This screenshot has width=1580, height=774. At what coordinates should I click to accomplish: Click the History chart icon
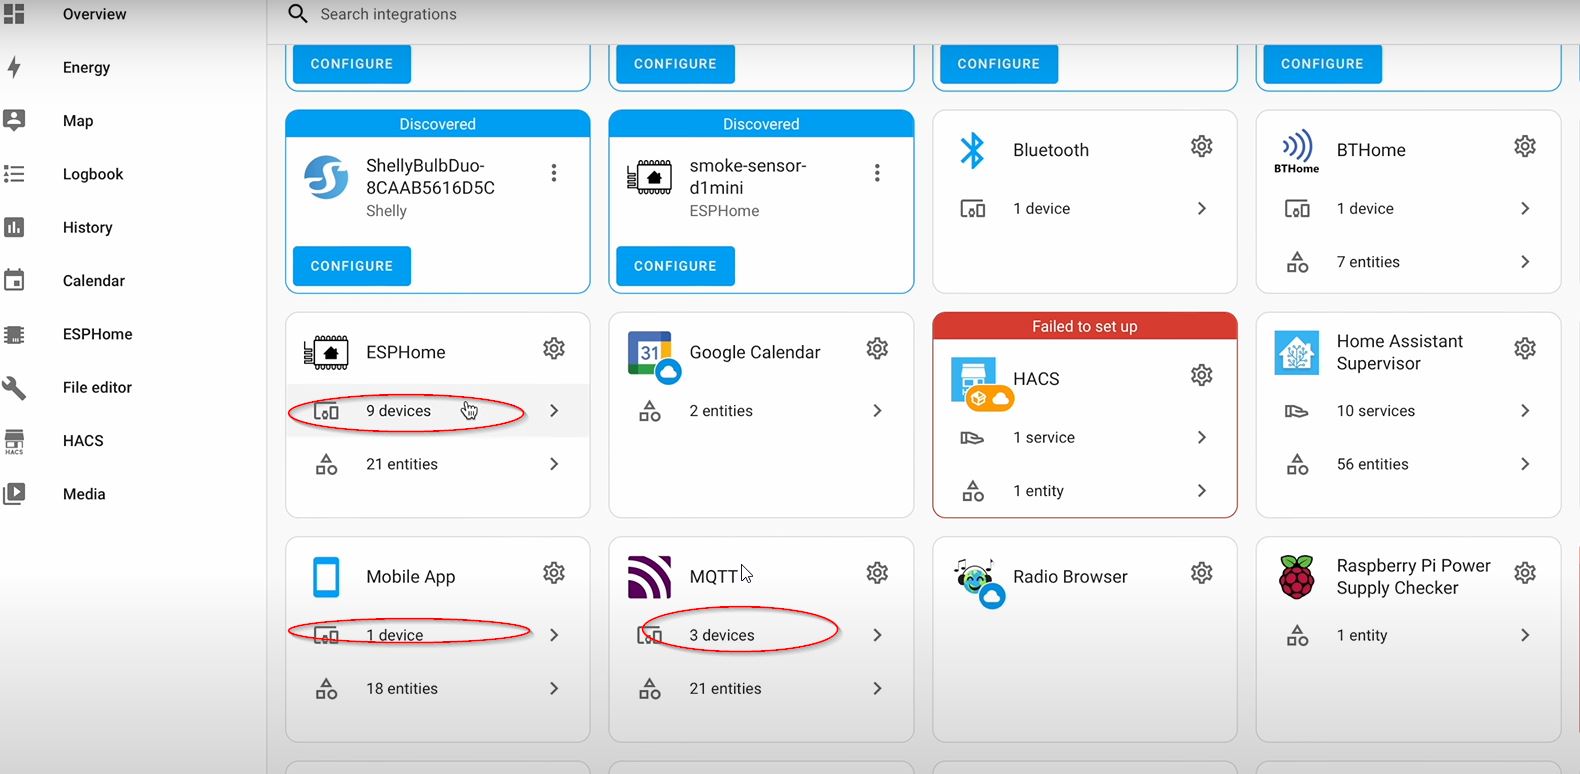click(14, 227)
